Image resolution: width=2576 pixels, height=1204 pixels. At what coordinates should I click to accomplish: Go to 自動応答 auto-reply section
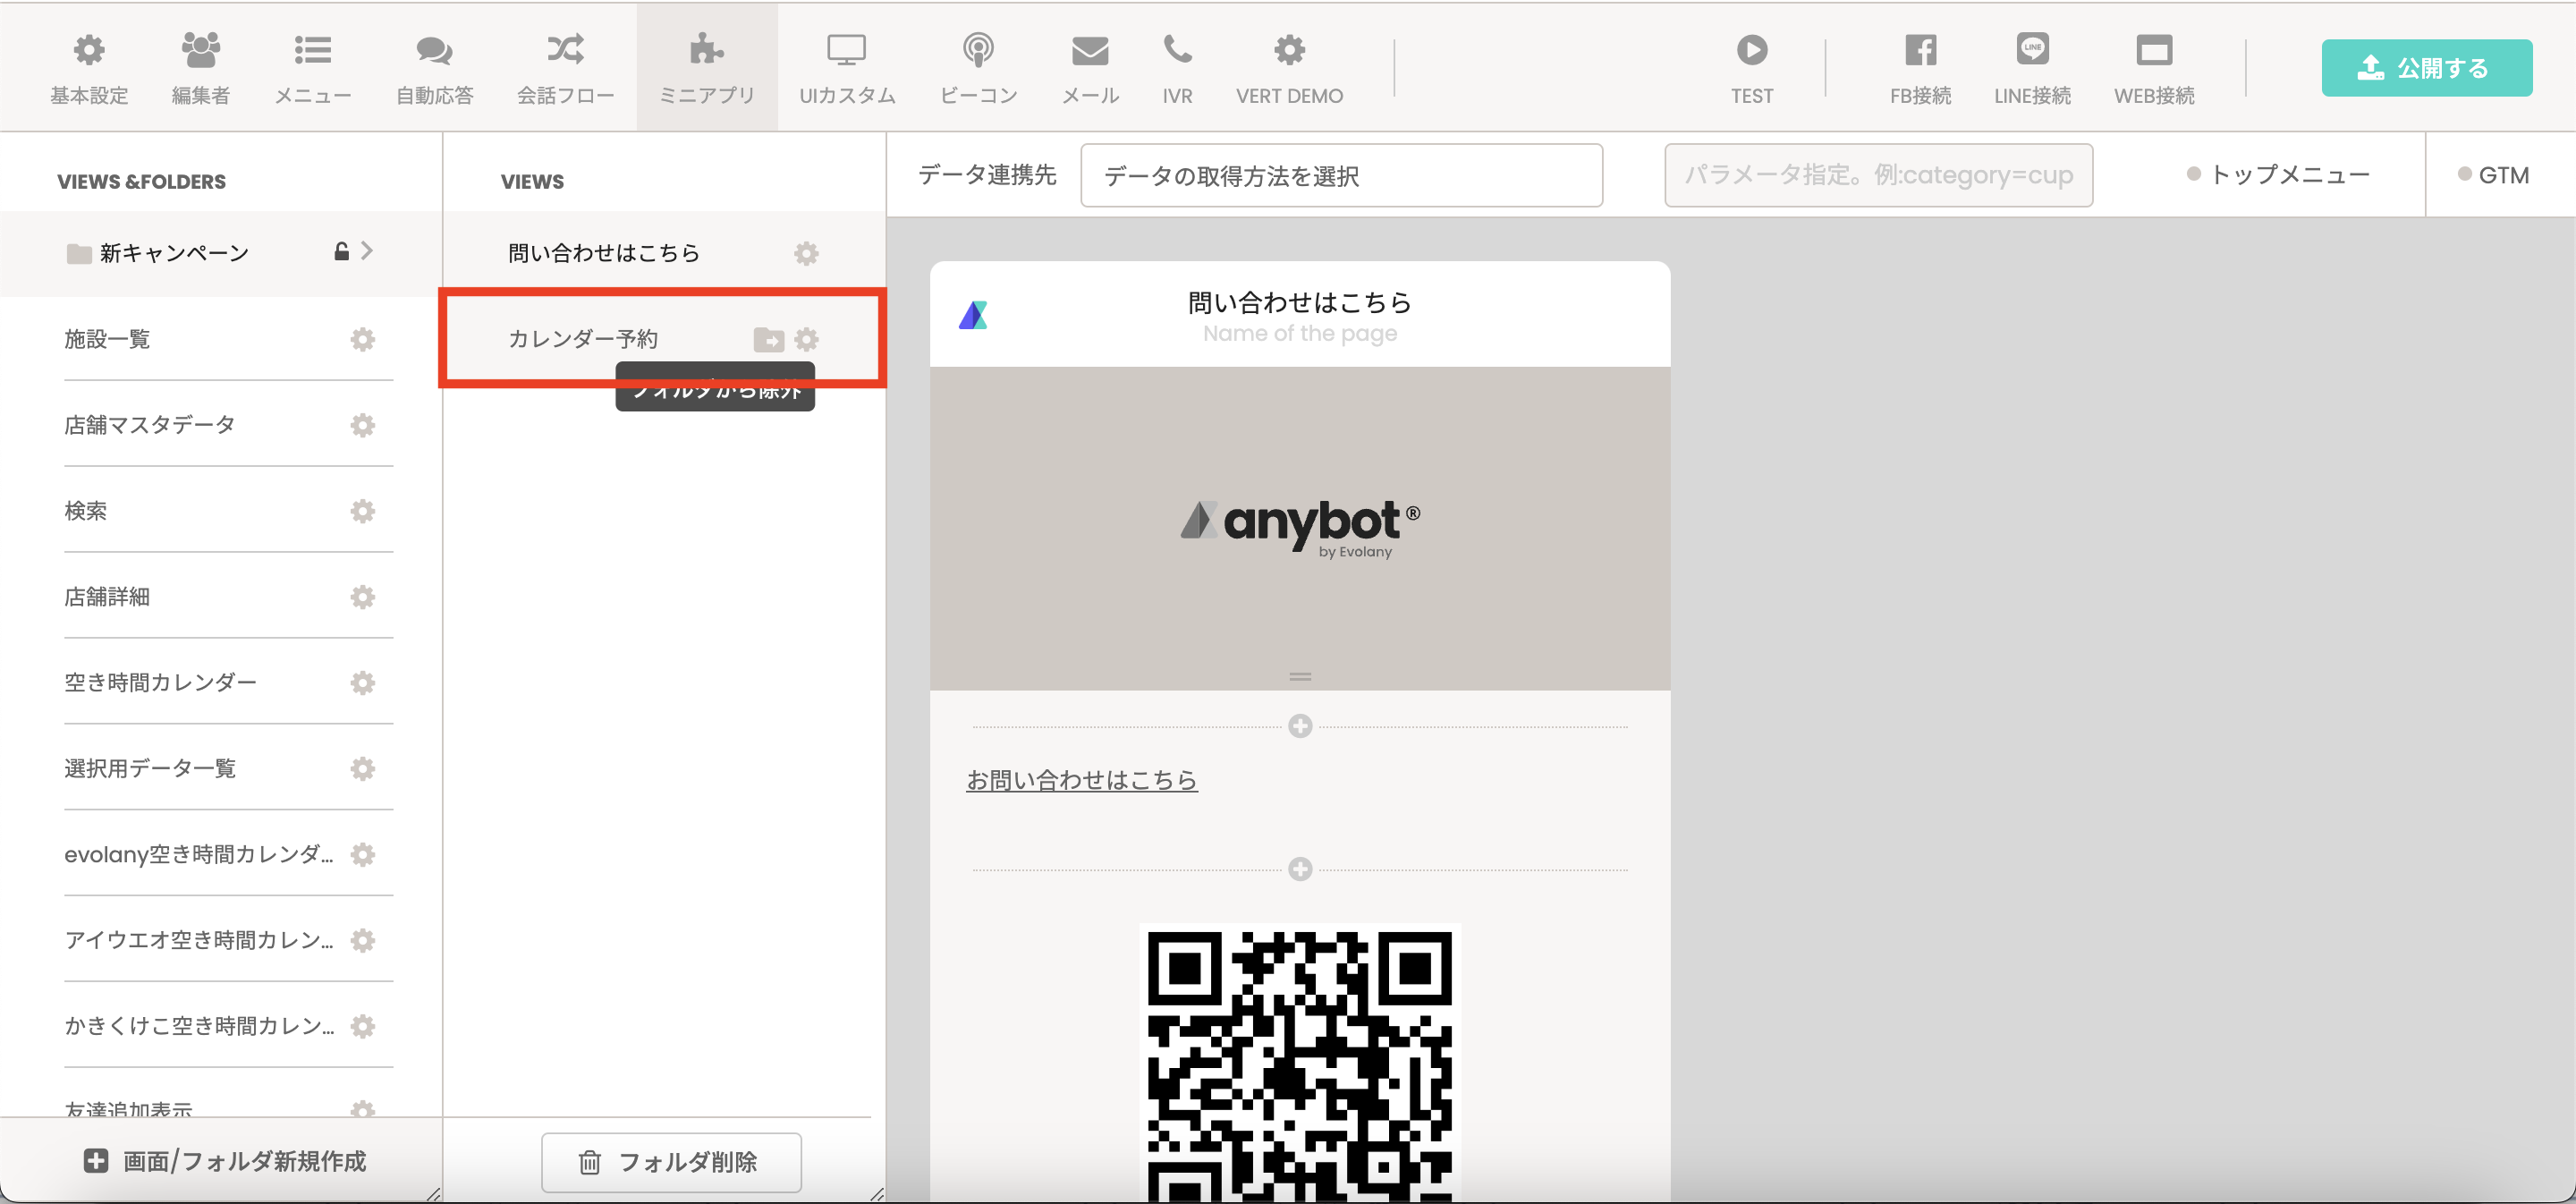pyautogui.click(x=434, y=68)
